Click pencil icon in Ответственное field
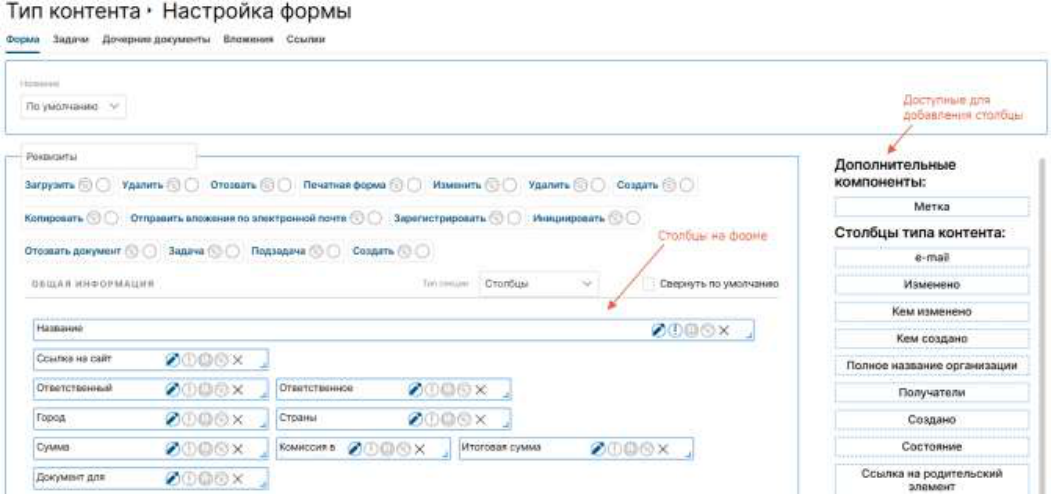Viewport: 1051px width, 495px height. click(x=416, y=389)
